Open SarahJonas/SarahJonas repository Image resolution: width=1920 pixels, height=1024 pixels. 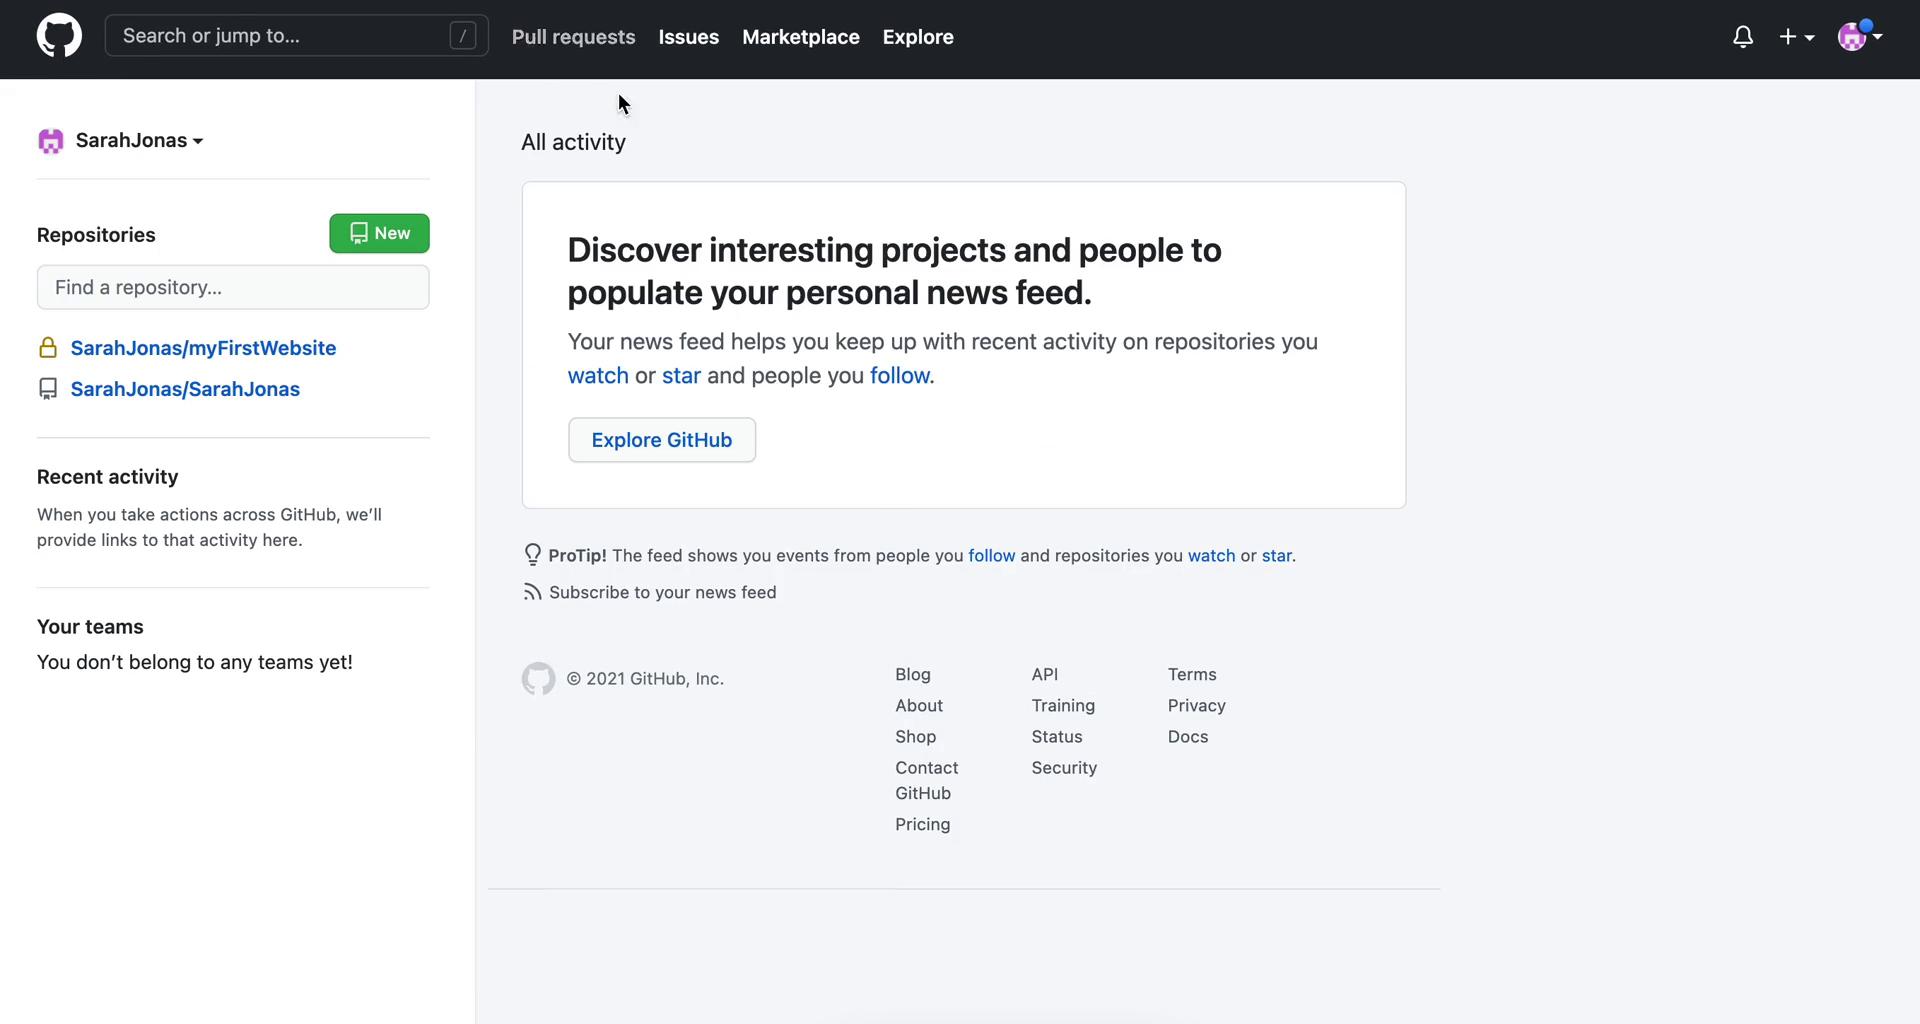[x=185, y=389]
